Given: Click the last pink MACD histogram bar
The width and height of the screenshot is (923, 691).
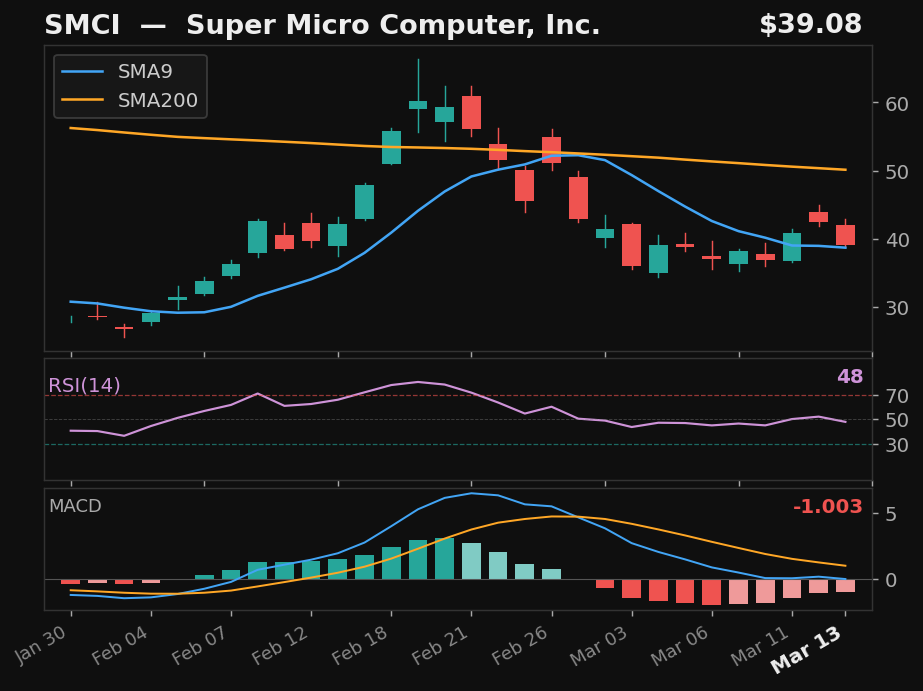Looking at the screenshot, I should click(845, 586).
